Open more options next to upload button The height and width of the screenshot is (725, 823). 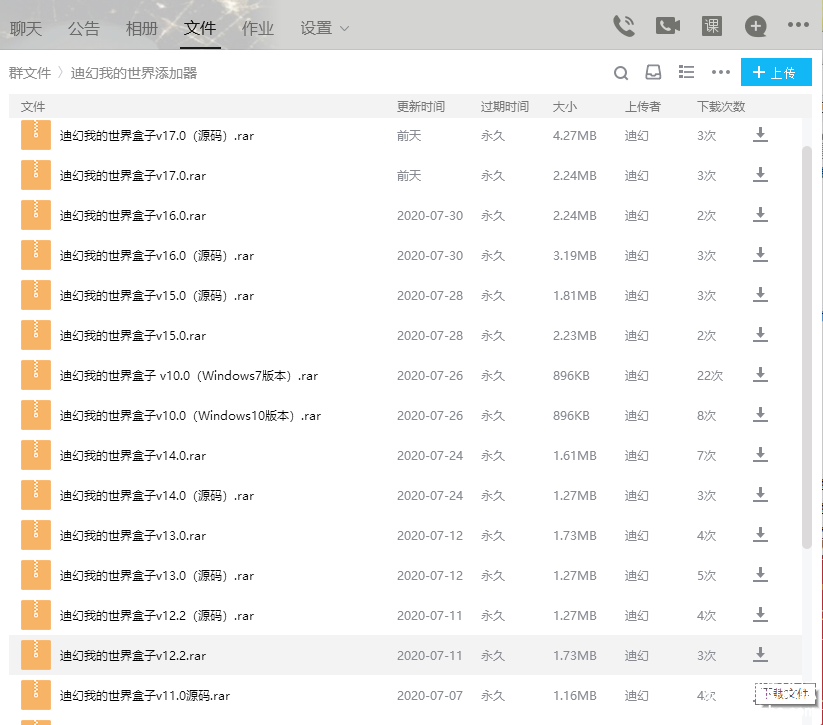pos(720,72)
